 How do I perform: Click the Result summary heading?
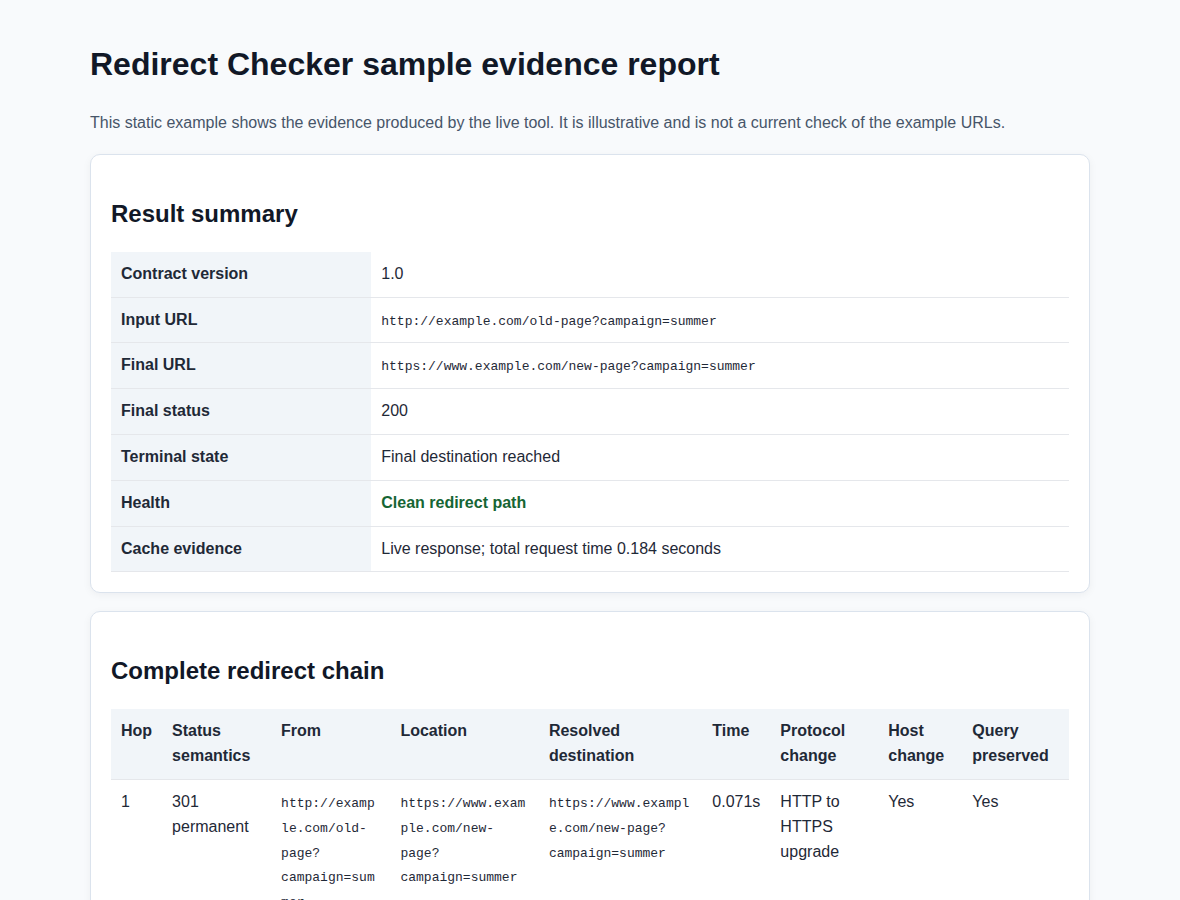pos(204,214)
